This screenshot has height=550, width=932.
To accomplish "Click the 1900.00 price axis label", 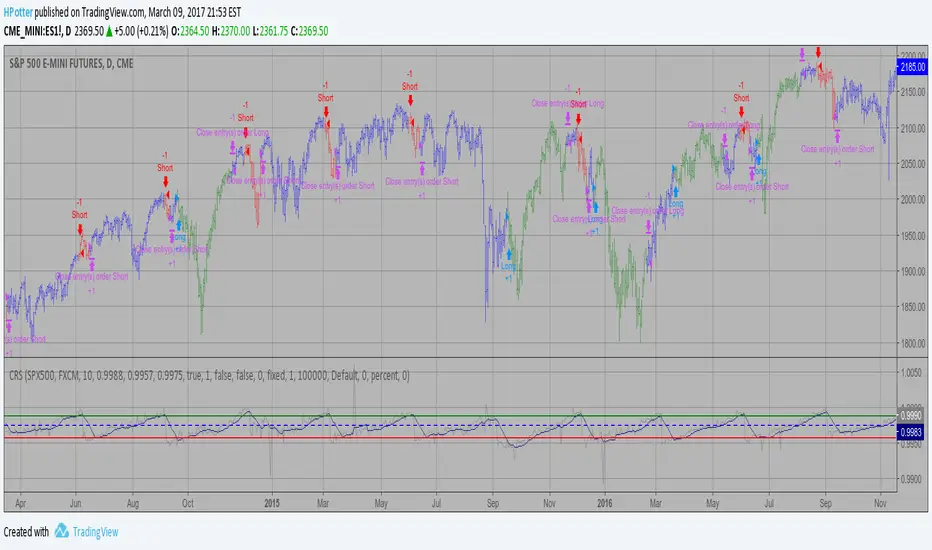I will [912, 271].
